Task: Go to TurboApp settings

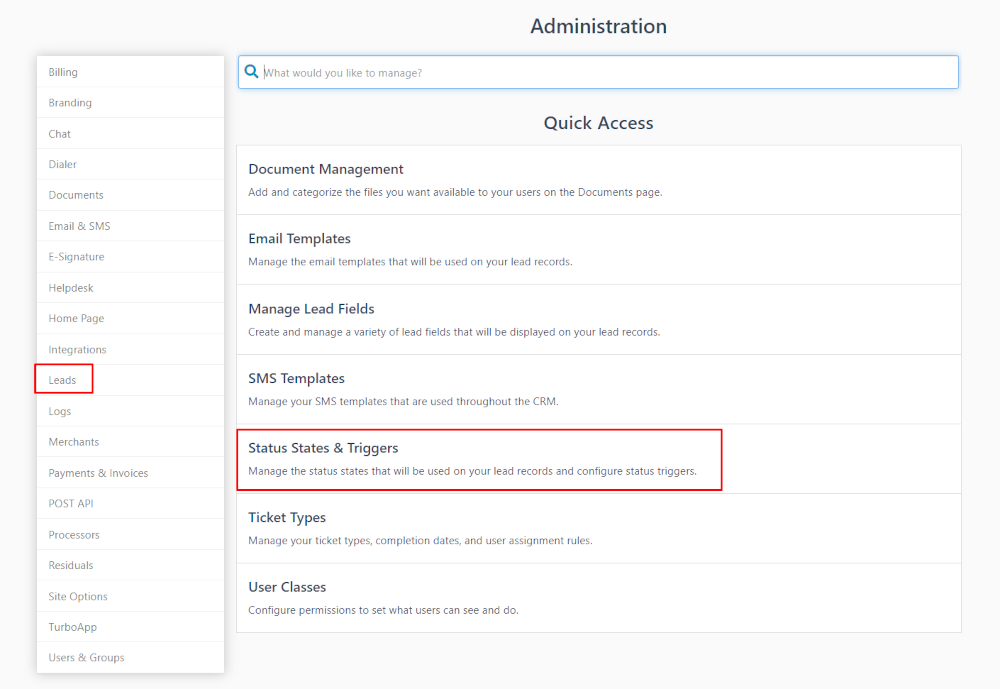Action: pos(131,627)
